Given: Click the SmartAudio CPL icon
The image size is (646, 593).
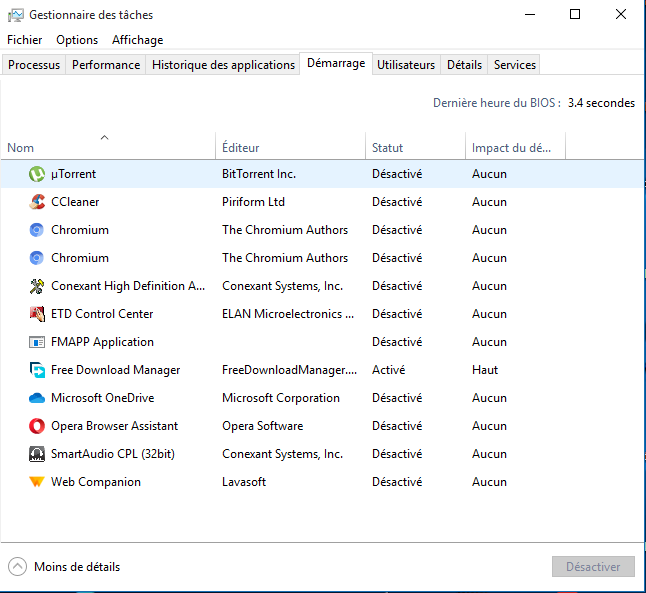Looking at the screenshot, I should pyautogui.click(x=37, y=454).
